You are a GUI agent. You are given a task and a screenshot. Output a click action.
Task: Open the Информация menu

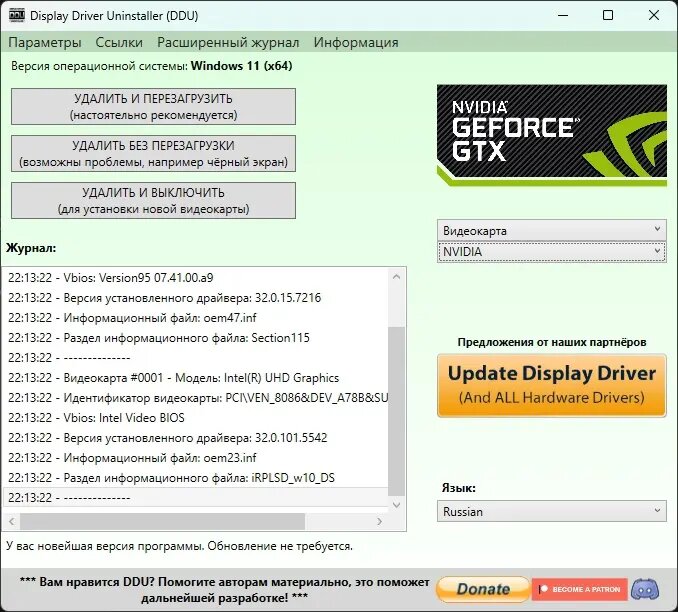point(356,42)
